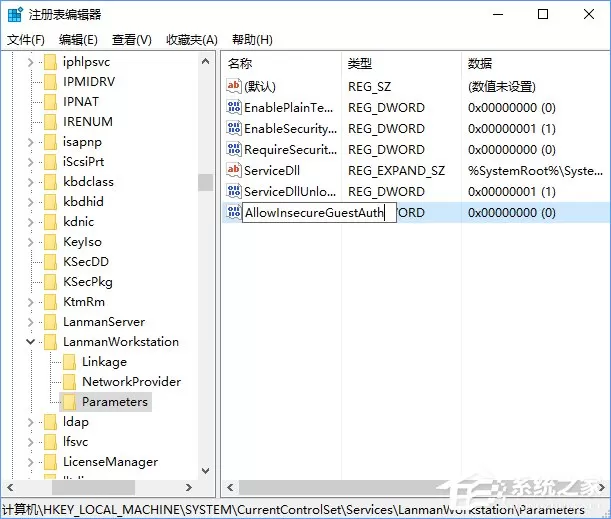The width and height of the screenshot is (611, 519).
Task: Click tree horizontal scroll left arrow
Action: (x=11, y=487)
